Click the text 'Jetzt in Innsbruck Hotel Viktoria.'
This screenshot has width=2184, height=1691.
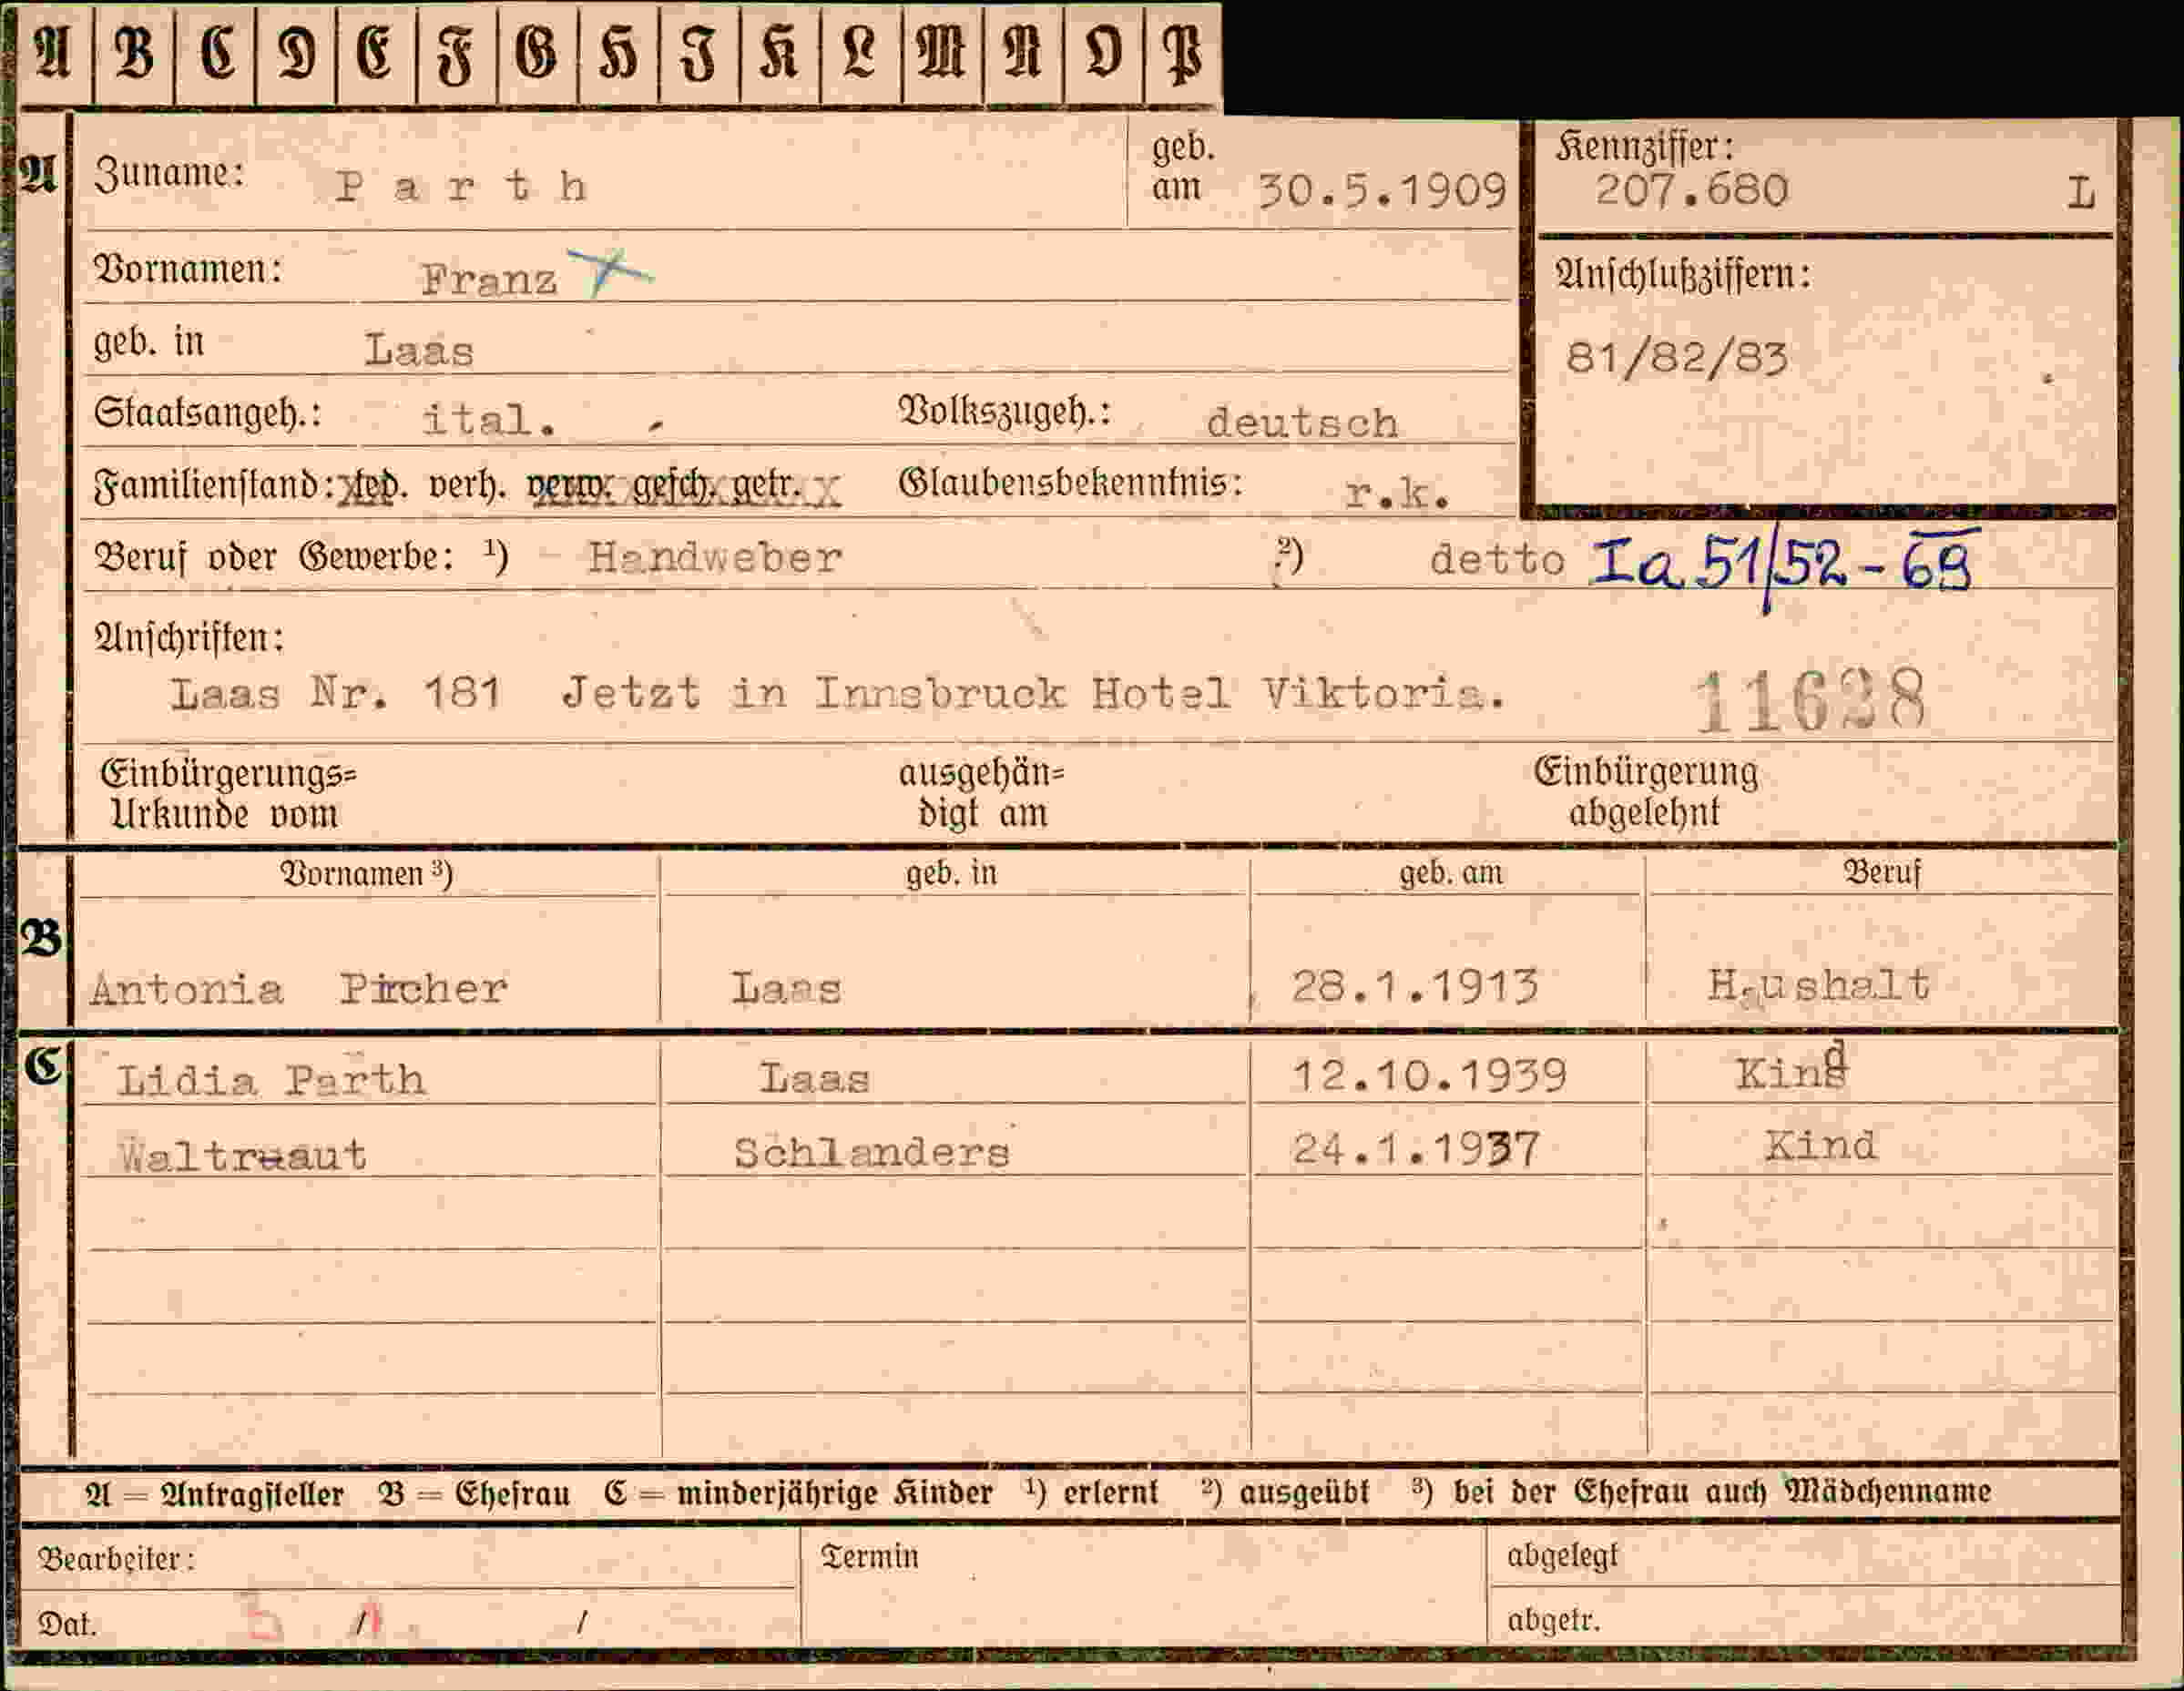[1034, 692]
